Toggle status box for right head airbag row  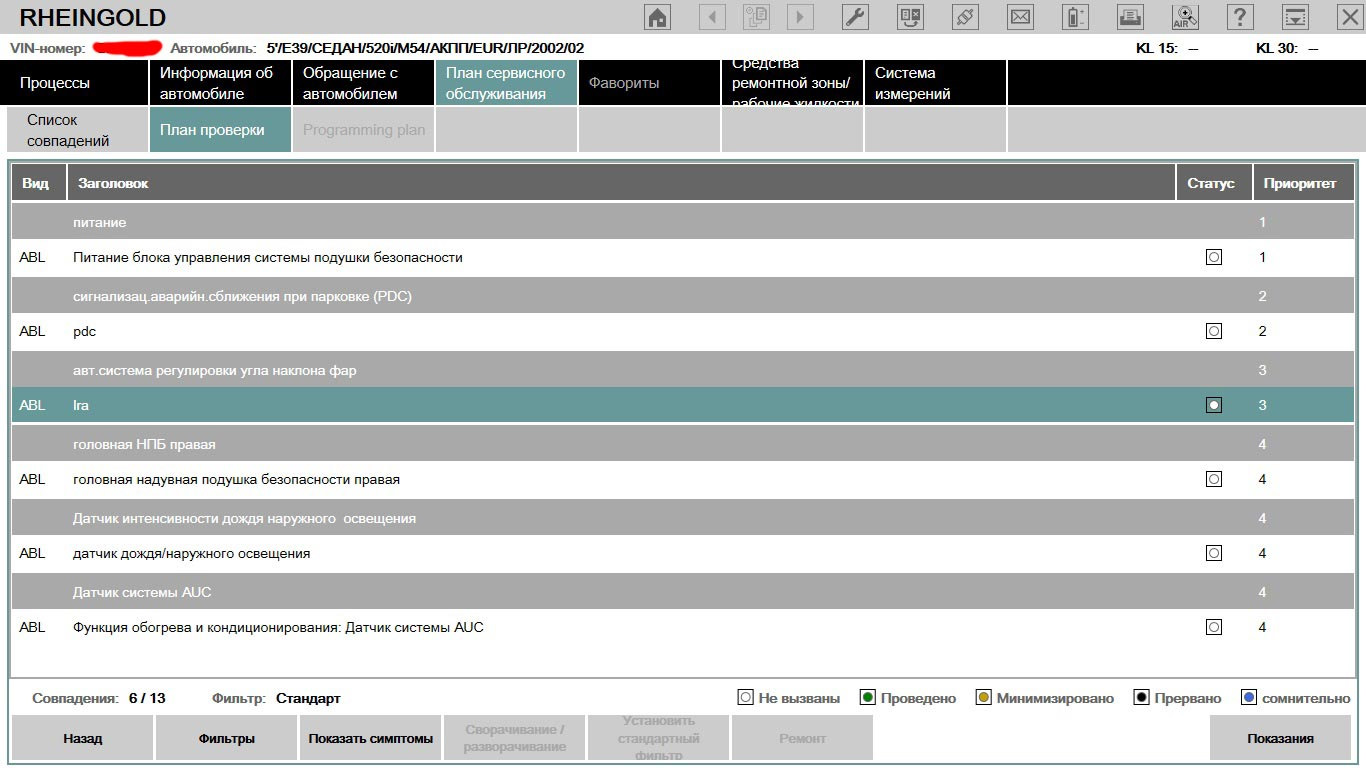(1214, 479)
